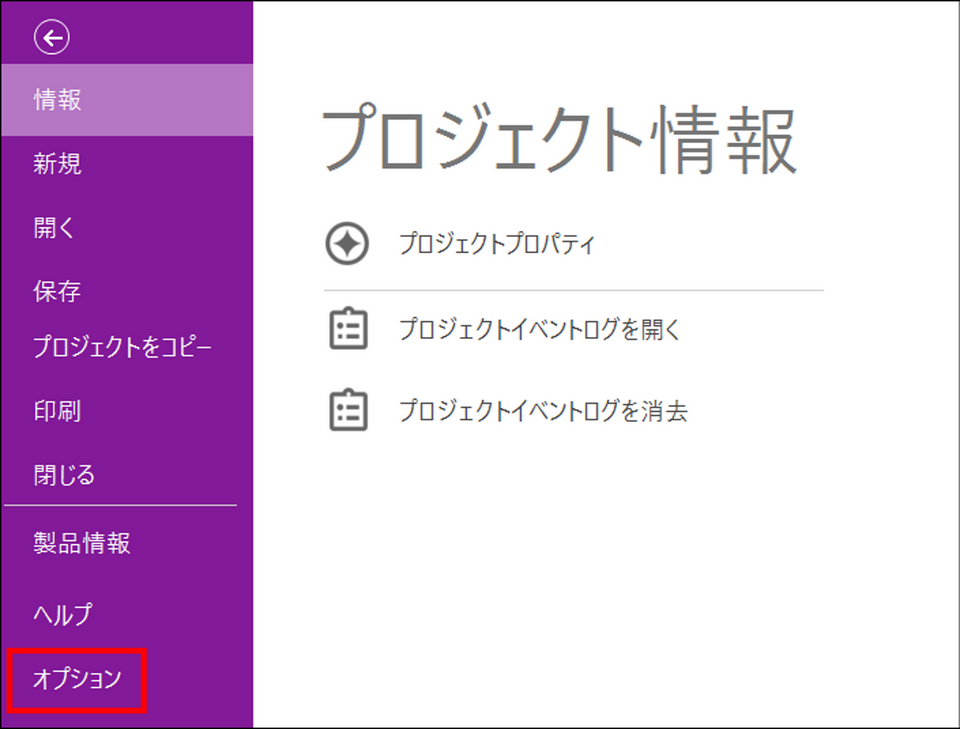Choose プロジェクトをコピー in the sidebar
The height and width of the screenshot is (729, 960).
[122, 348]
